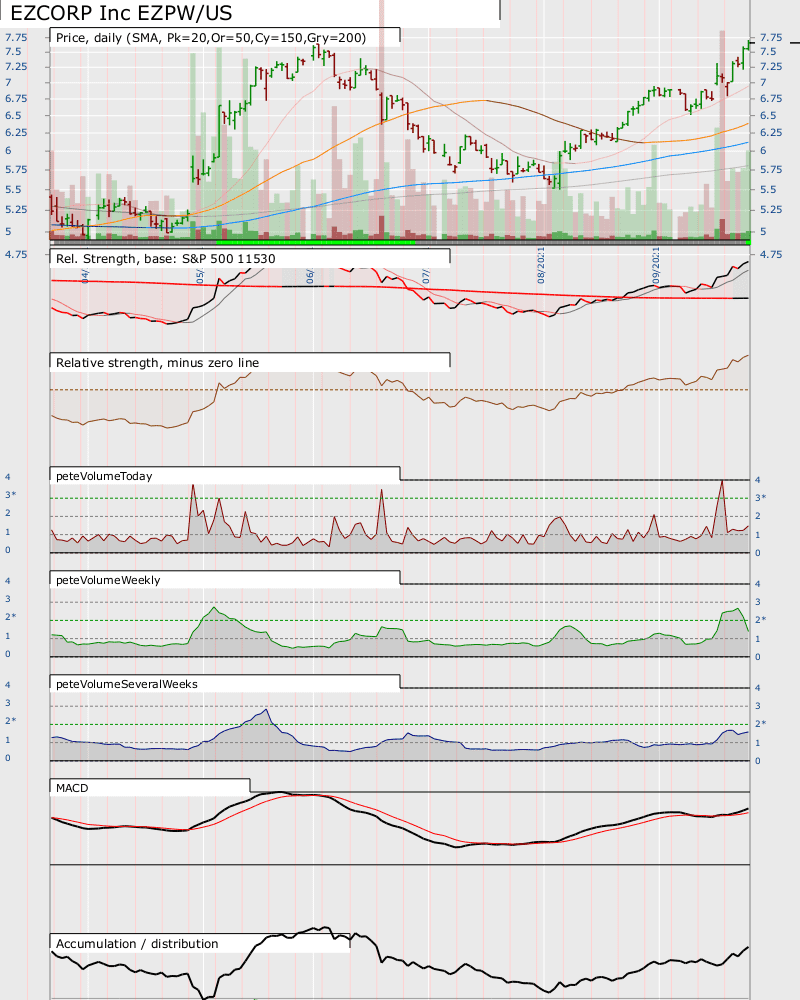Click the 5.75 value on the left price axis

[x=17, y=170]
